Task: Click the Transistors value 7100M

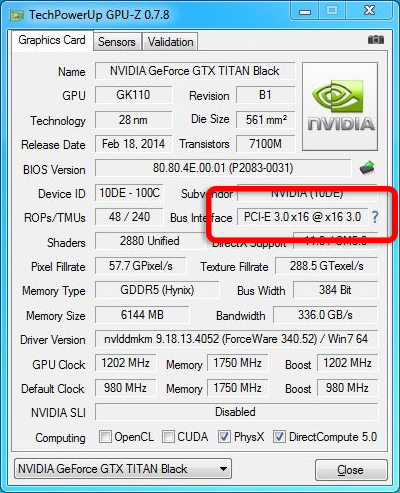Action: click(265, 144)
